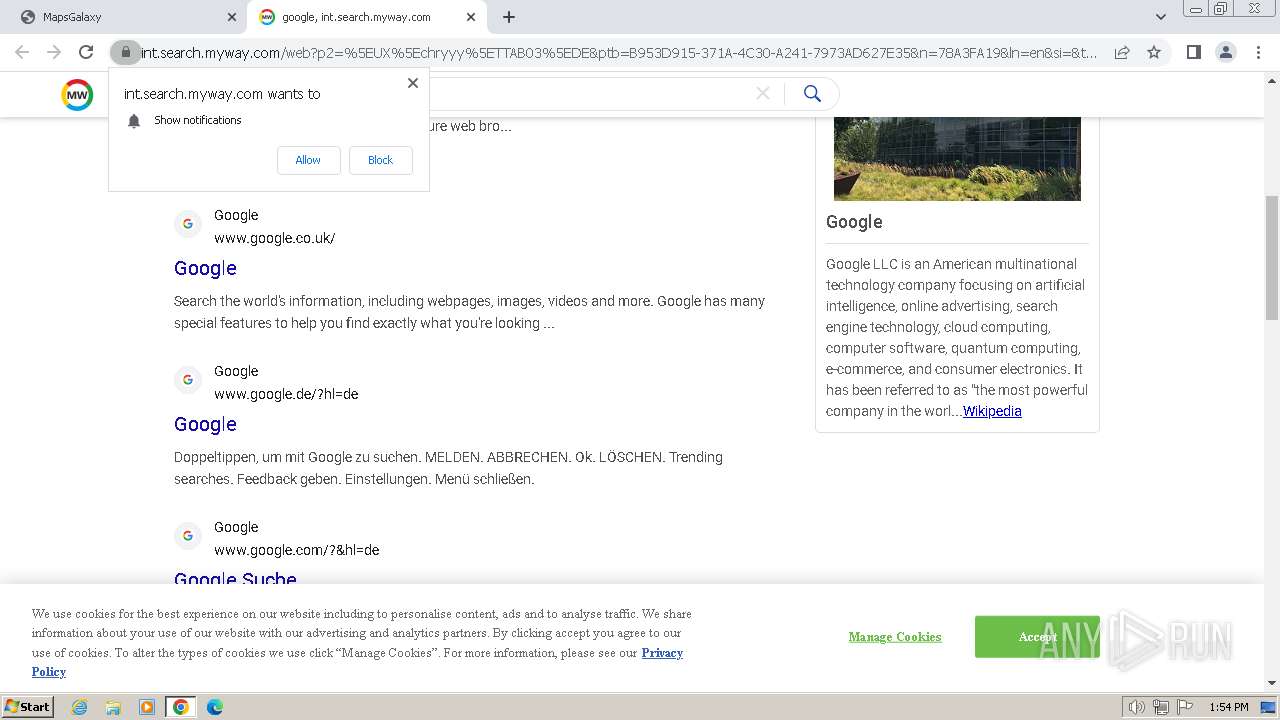Screen dimensions: 1280x720
Task: Open Windows Media Player from taskbar
Action: [147, 707]
